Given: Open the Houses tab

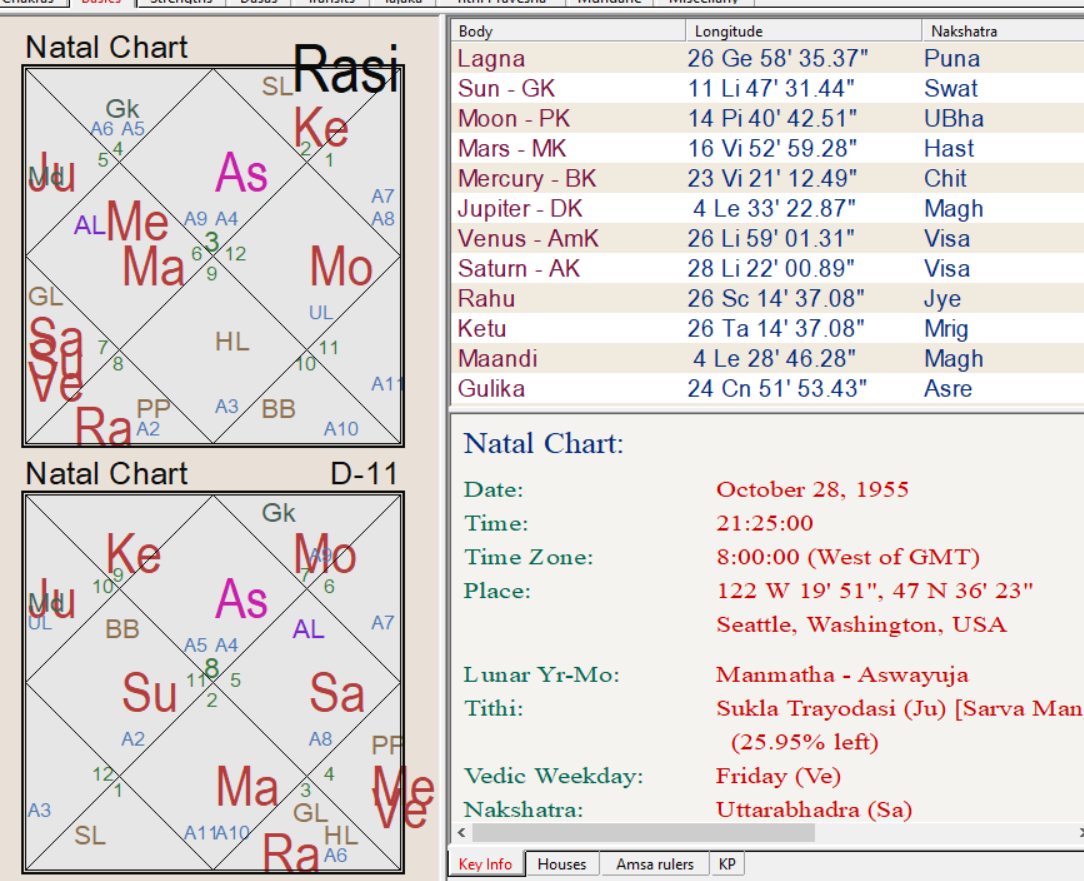Looking at the screenshot, I should (x=561, y=864).
